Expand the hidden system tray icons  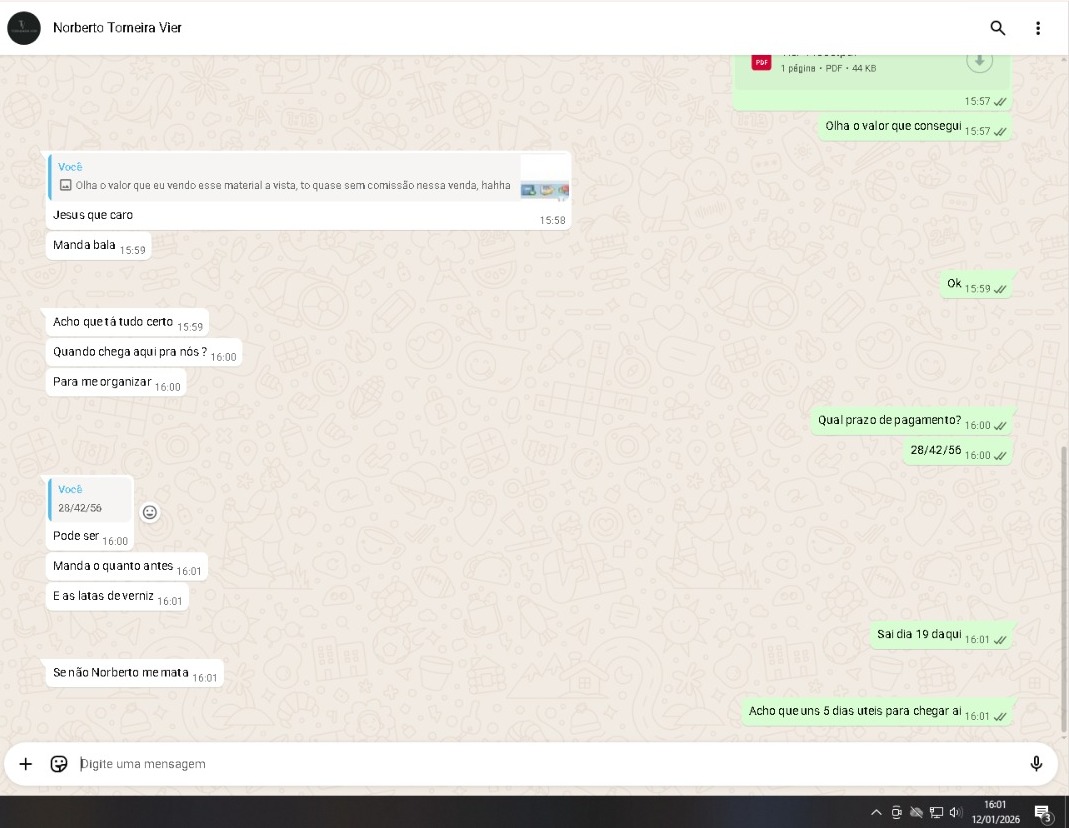[x=876, y=812]
